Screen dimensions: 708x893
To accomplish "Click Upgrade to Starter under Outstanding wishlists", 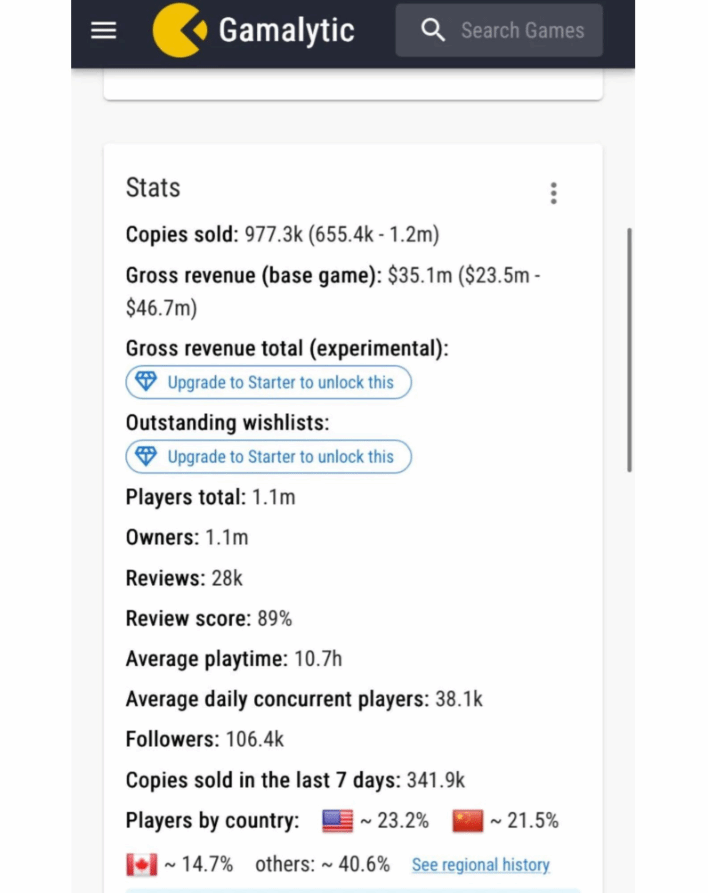I will point(280,456).
